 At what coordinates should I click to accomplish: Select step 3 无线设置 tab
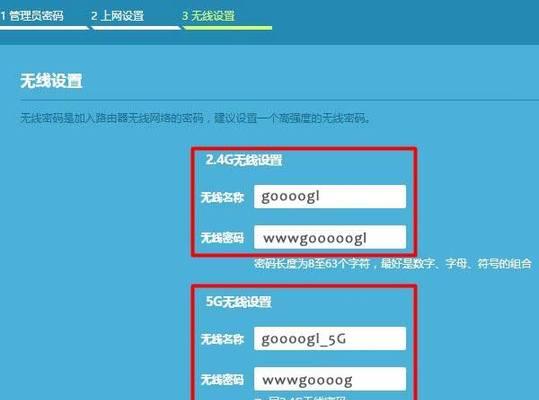tap(208, 16)
